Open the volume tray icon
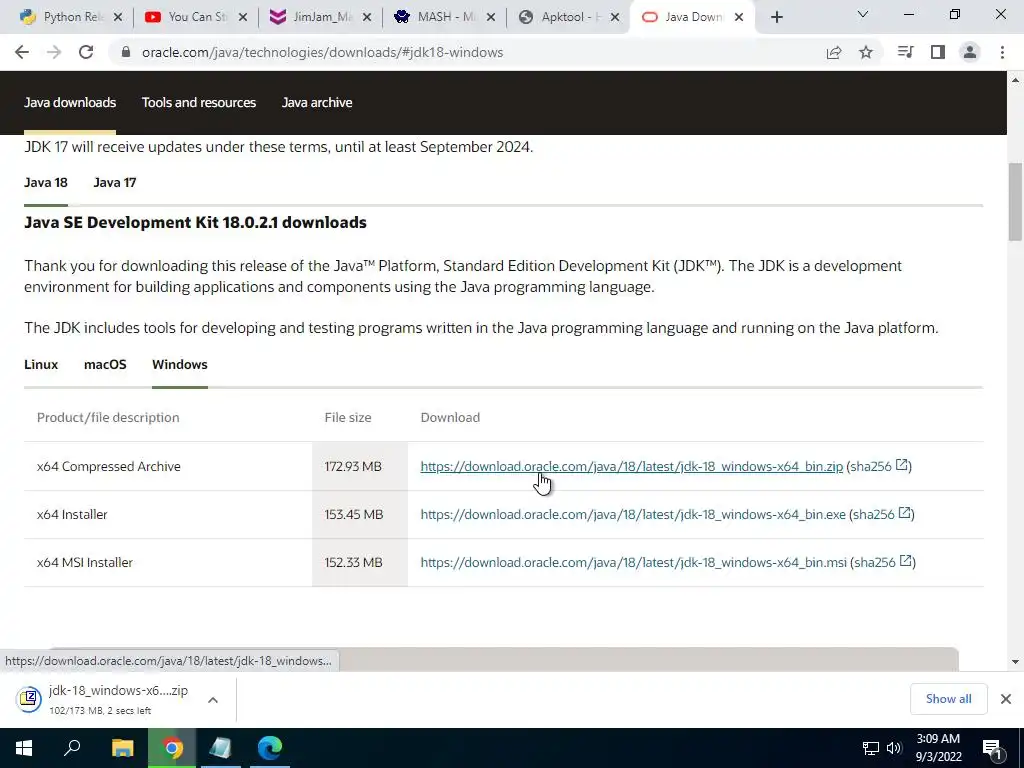 pos(894,748)
